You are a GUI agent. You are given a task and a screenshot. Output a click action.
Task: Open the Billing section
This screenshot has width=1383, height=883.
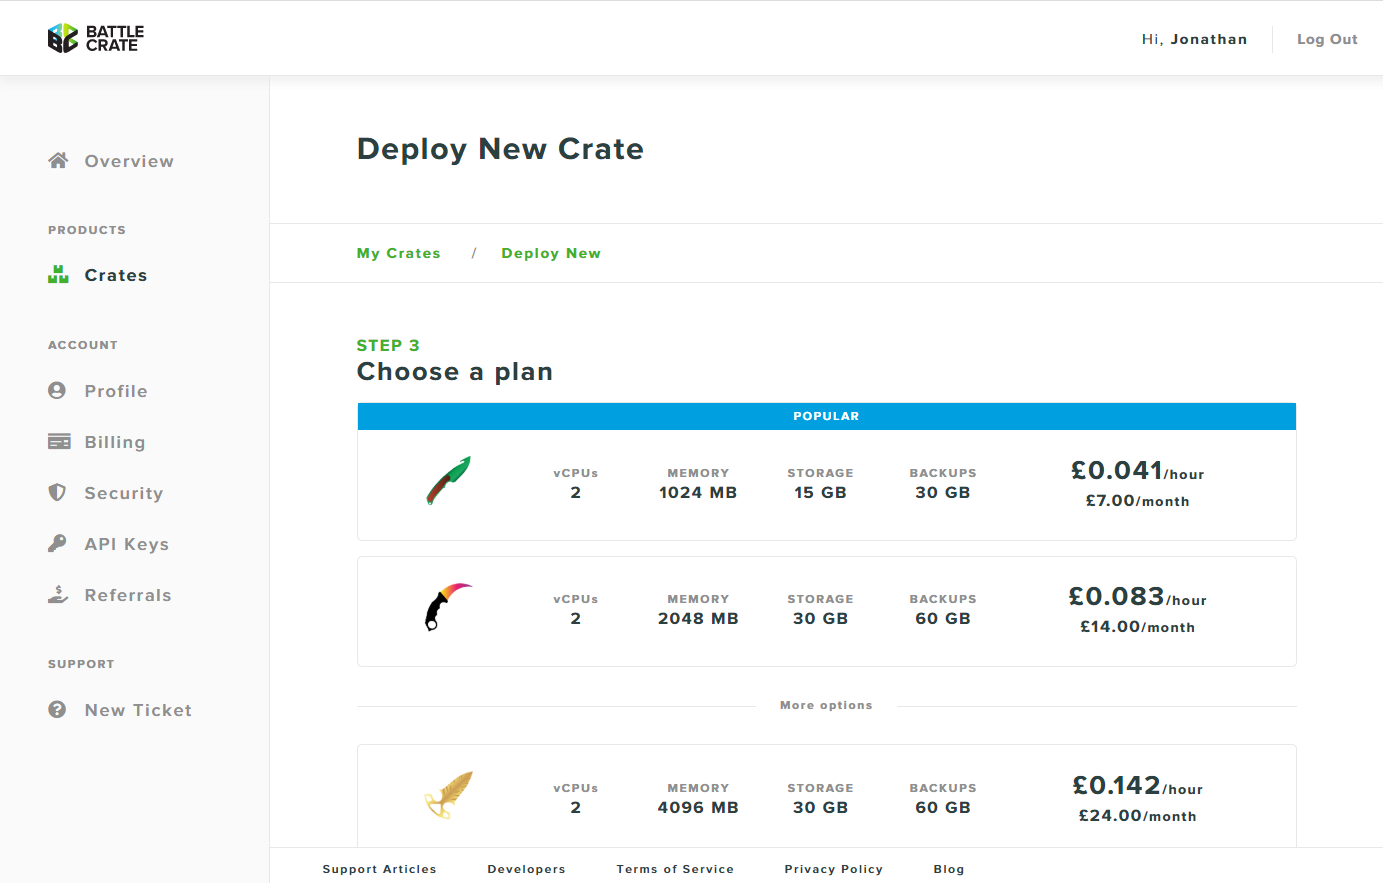pos(115,442)
